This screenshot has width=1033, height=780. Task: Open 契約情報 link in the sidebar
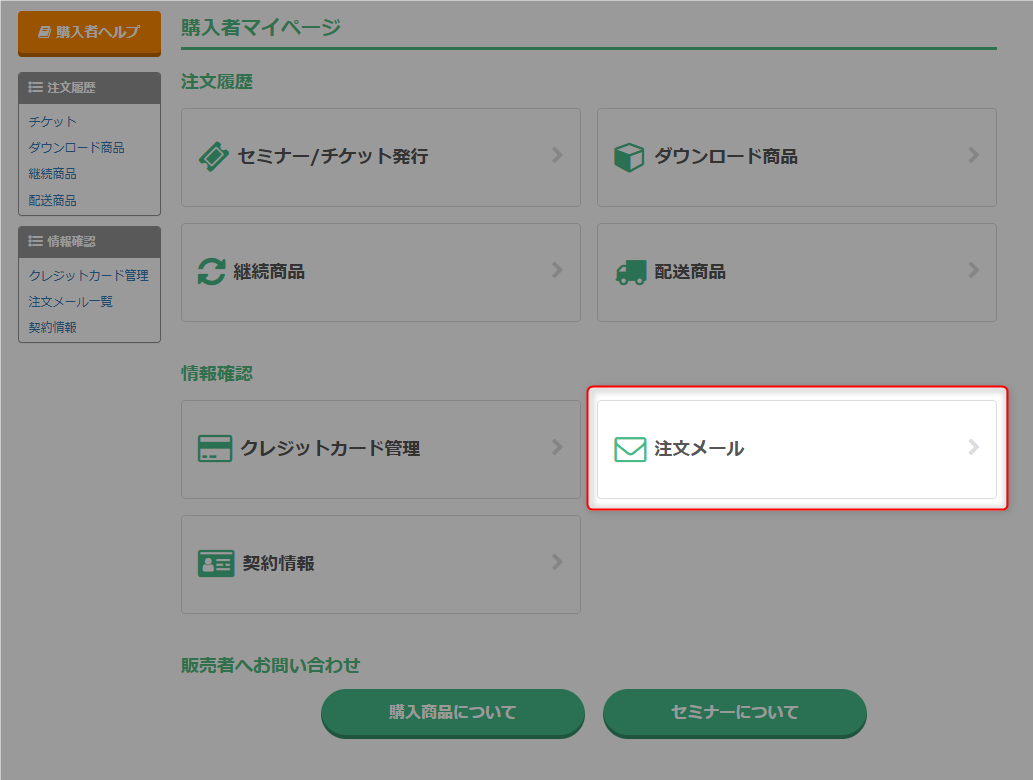[53, 327]
